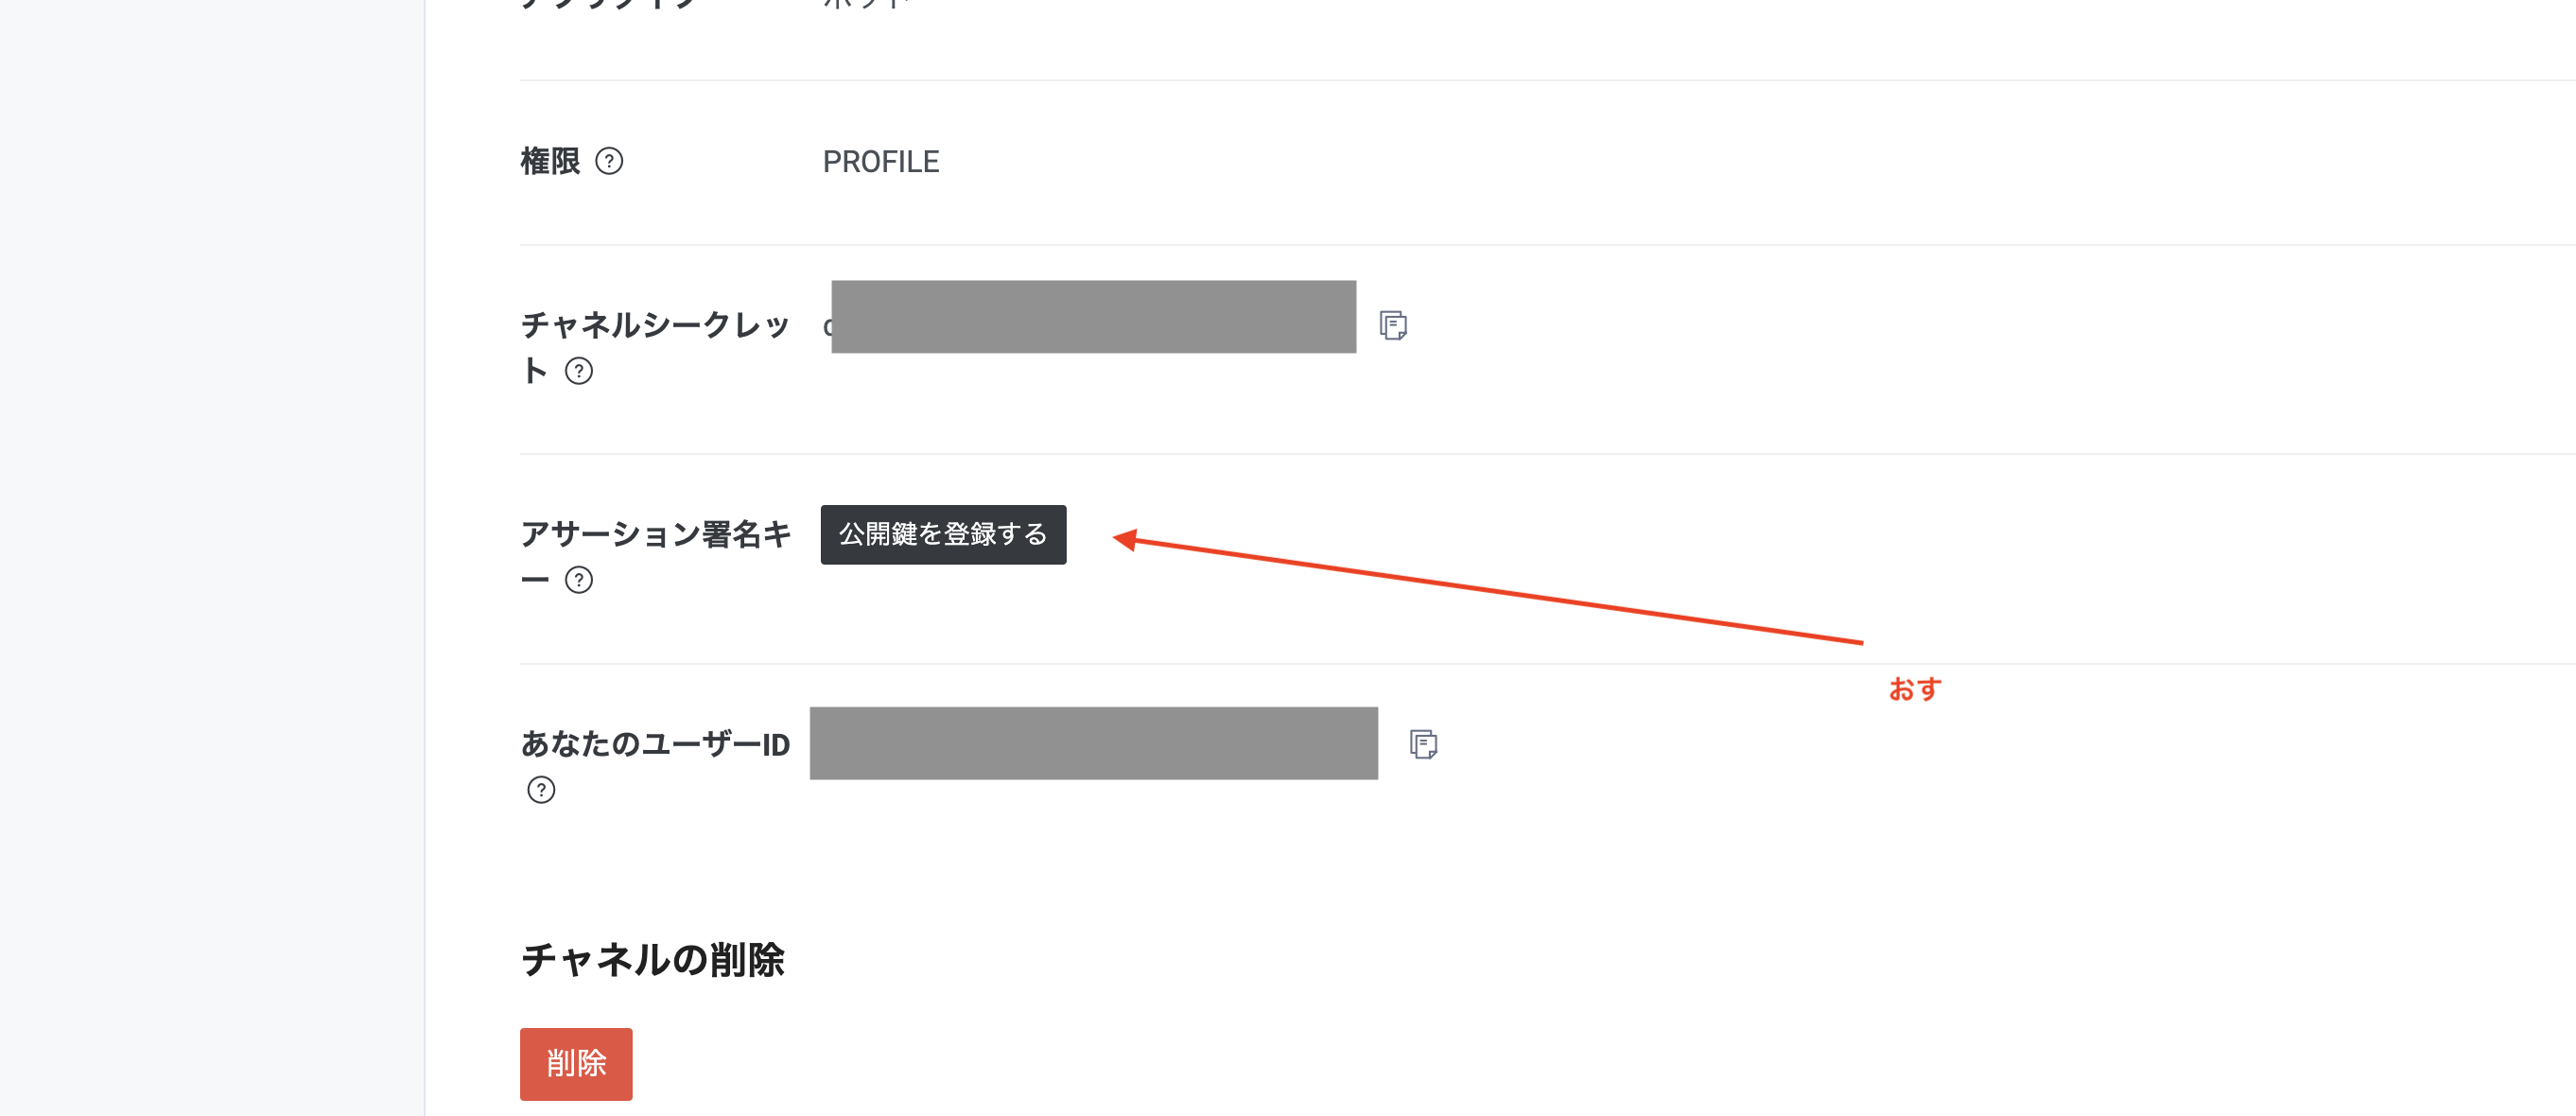This screenshot has width=2576, height=1116.
Task: Click the 権限 row label
Action: pos(551,161)
